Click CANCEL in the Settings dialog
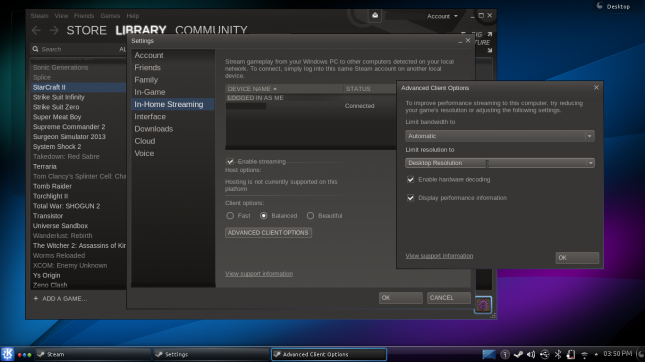This screenshot has width=645, height=362. coord(448,298)
